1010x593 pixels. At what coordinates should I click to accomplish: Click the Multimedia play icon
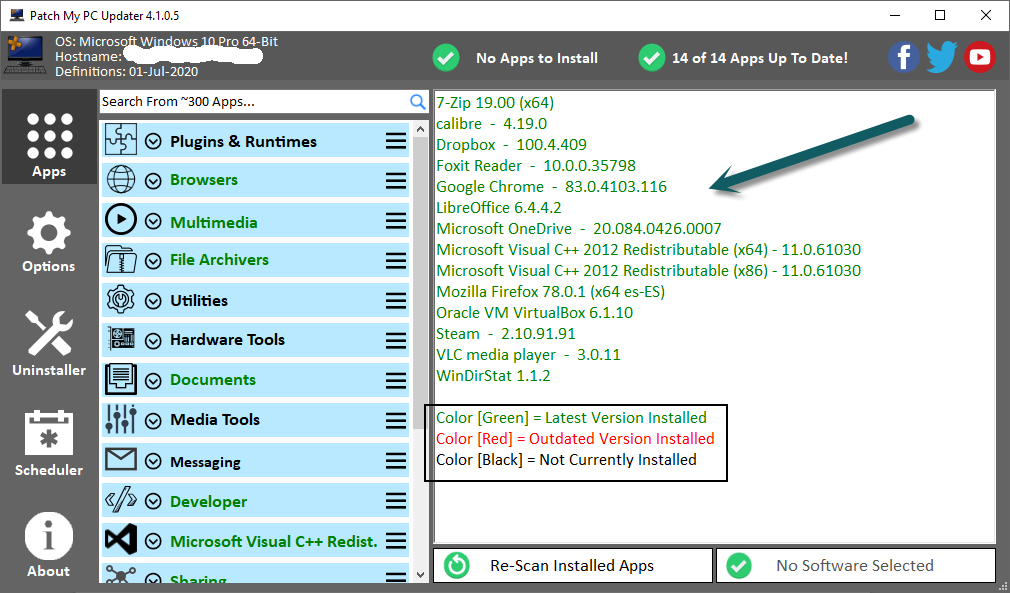click(120, 220)
